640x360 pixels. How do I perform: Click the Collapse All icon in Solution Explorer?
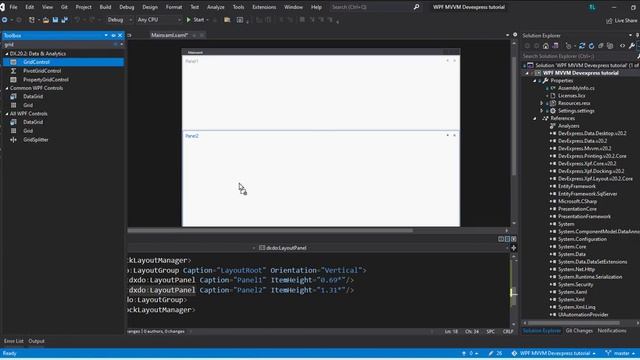(601, 46)
